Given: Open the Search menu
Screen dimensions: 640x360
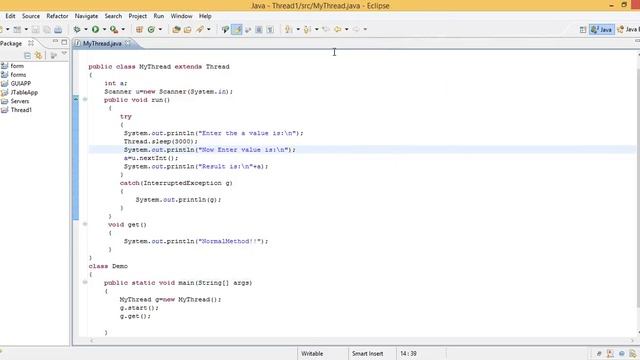Looking at the screenshot, I should [x=113, y=16].
